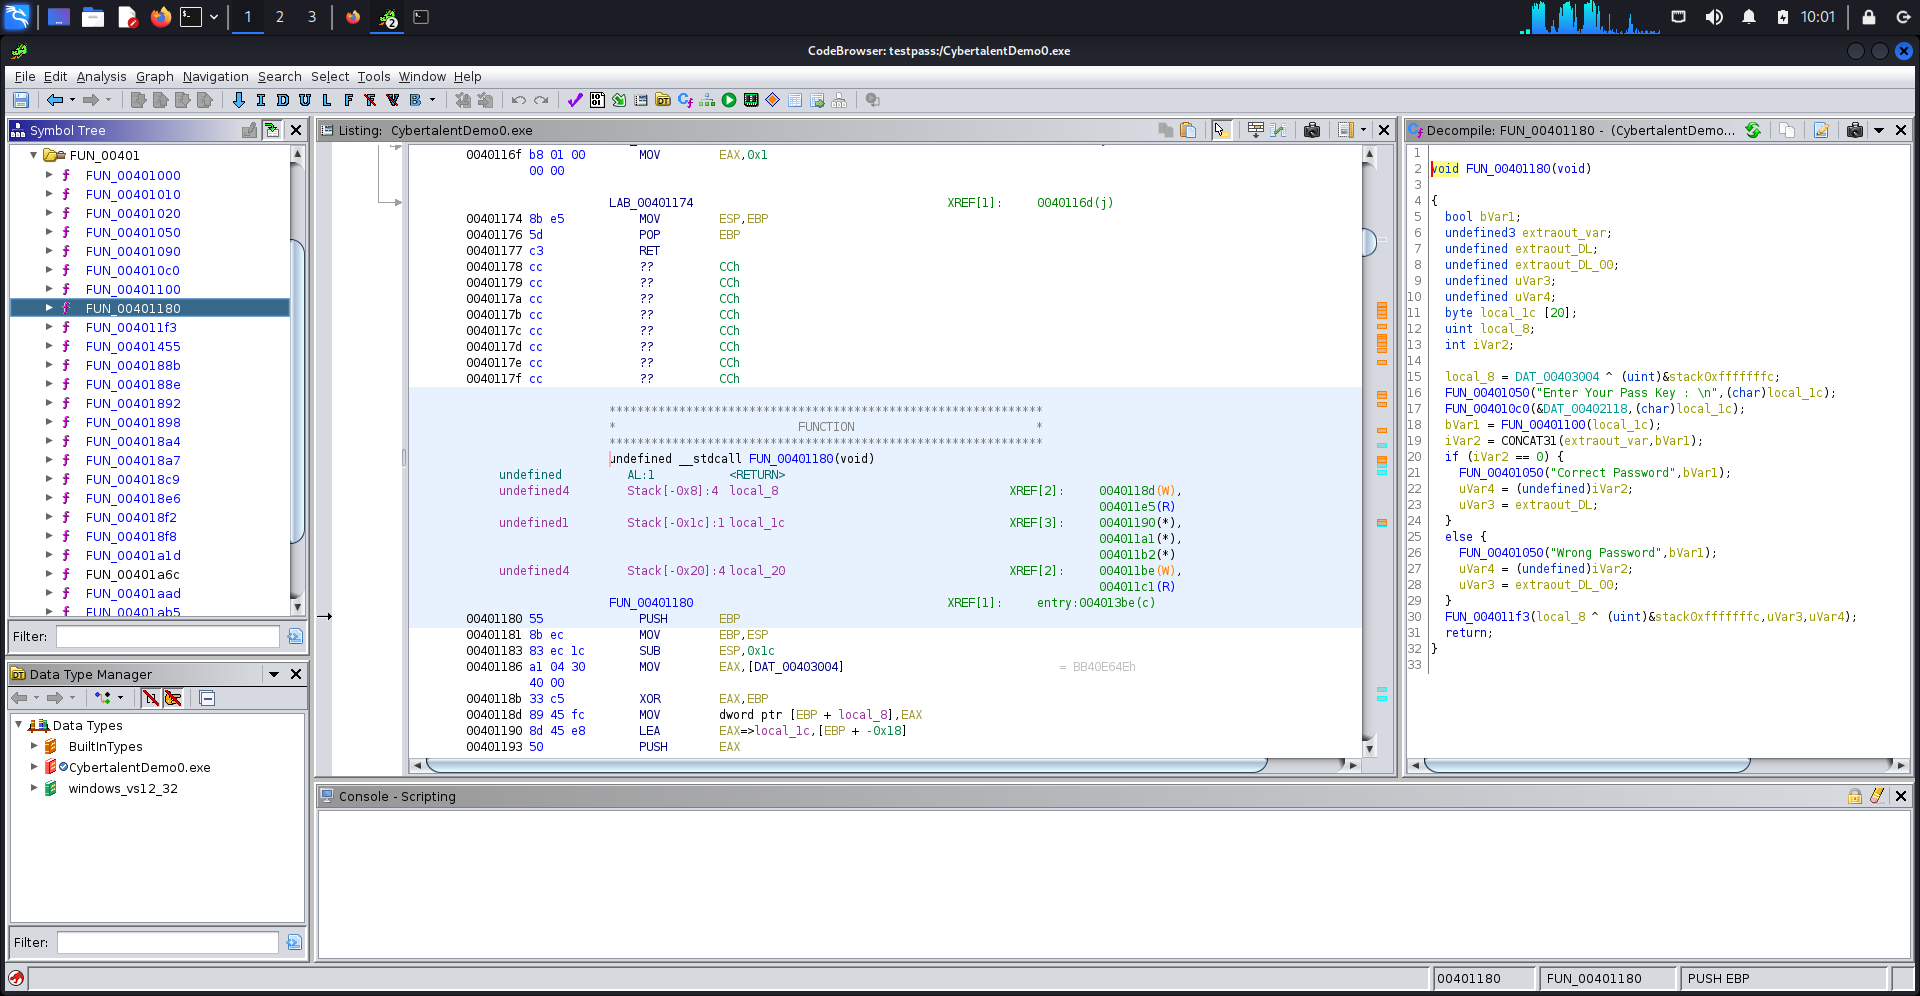Open the Graph menu
Viewport: 1920px width, 996px height.
[x=155, y=76]
